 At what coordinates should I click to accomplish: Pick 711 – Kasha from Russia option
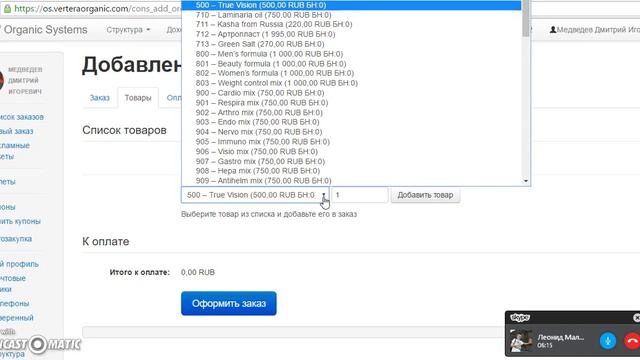(351, 24)
